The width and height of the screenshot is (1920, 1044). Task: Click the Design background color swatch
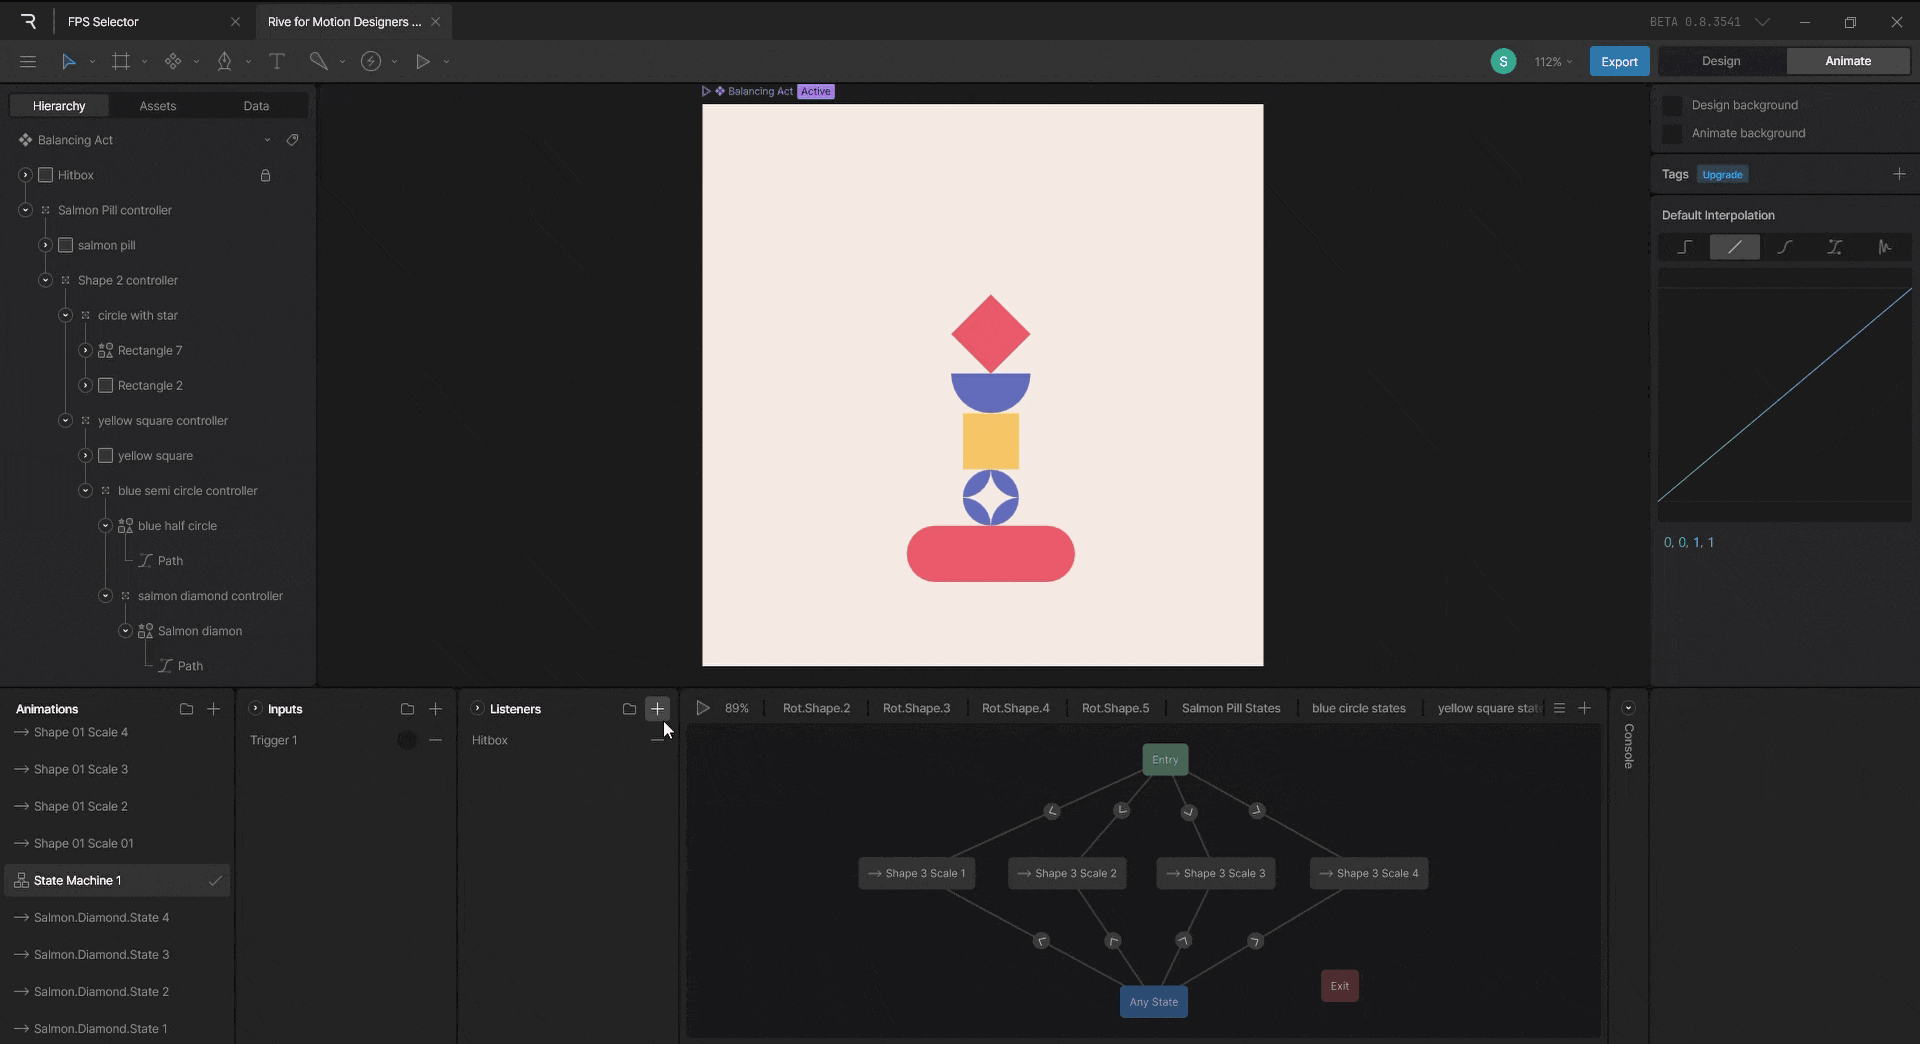point(1672,105)
